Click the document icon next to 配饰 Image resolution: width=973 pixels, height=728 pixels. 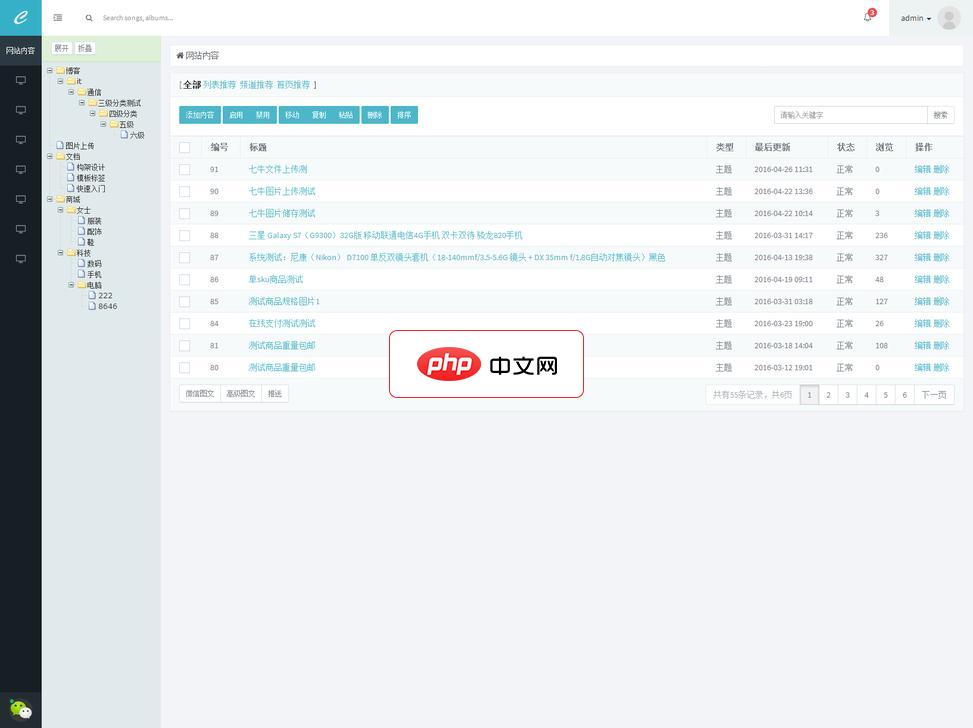[x=81, y=231]
